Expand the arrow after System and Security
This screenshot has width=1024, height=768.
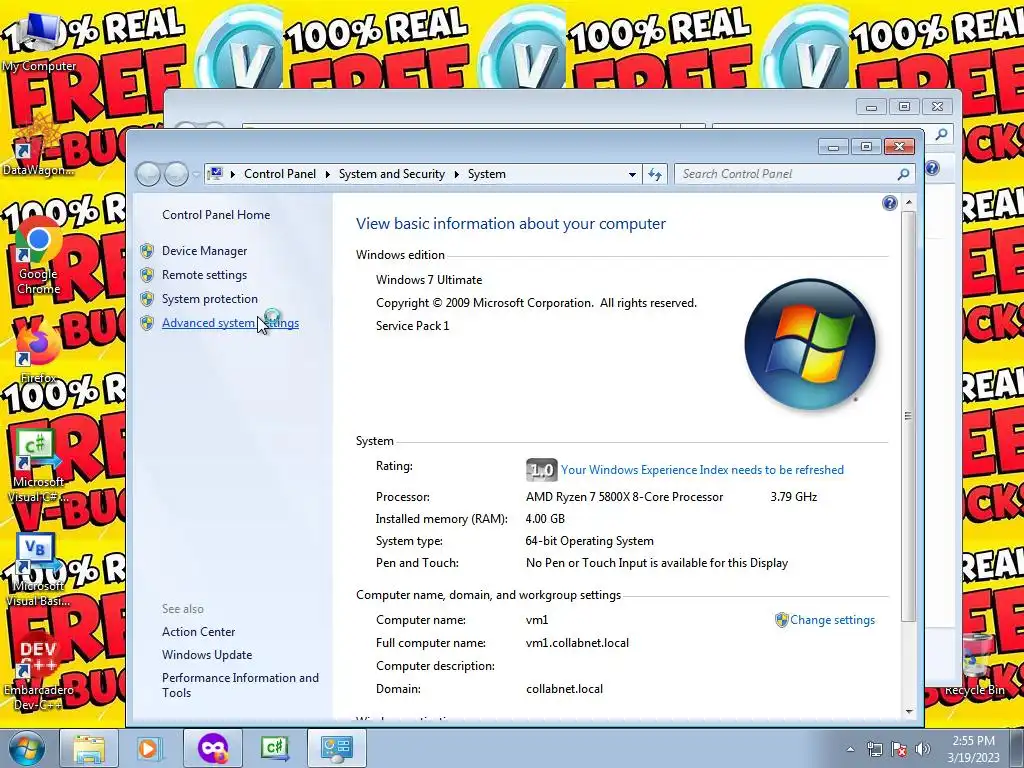pos(456,174)
